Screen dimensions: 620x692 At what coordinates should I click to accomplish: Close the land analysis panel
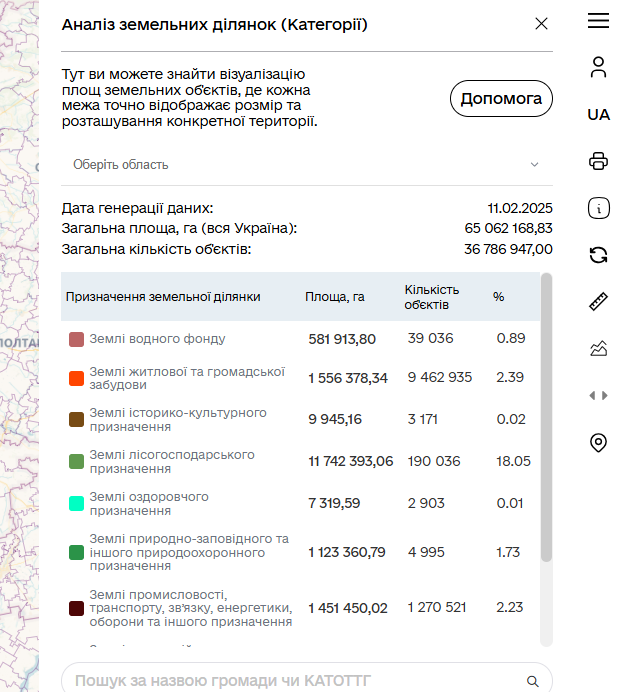[541, 24]
